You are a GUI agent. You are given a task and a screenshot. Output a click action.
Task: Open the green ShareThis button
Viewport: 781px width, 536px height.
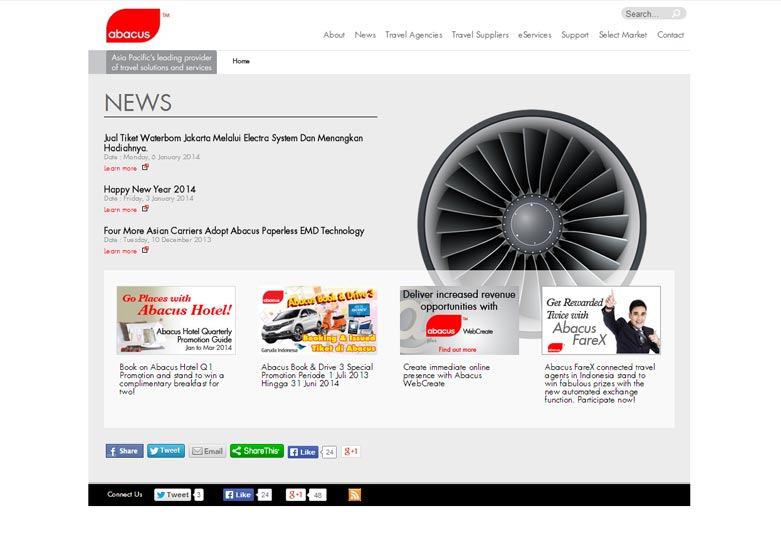257,451
